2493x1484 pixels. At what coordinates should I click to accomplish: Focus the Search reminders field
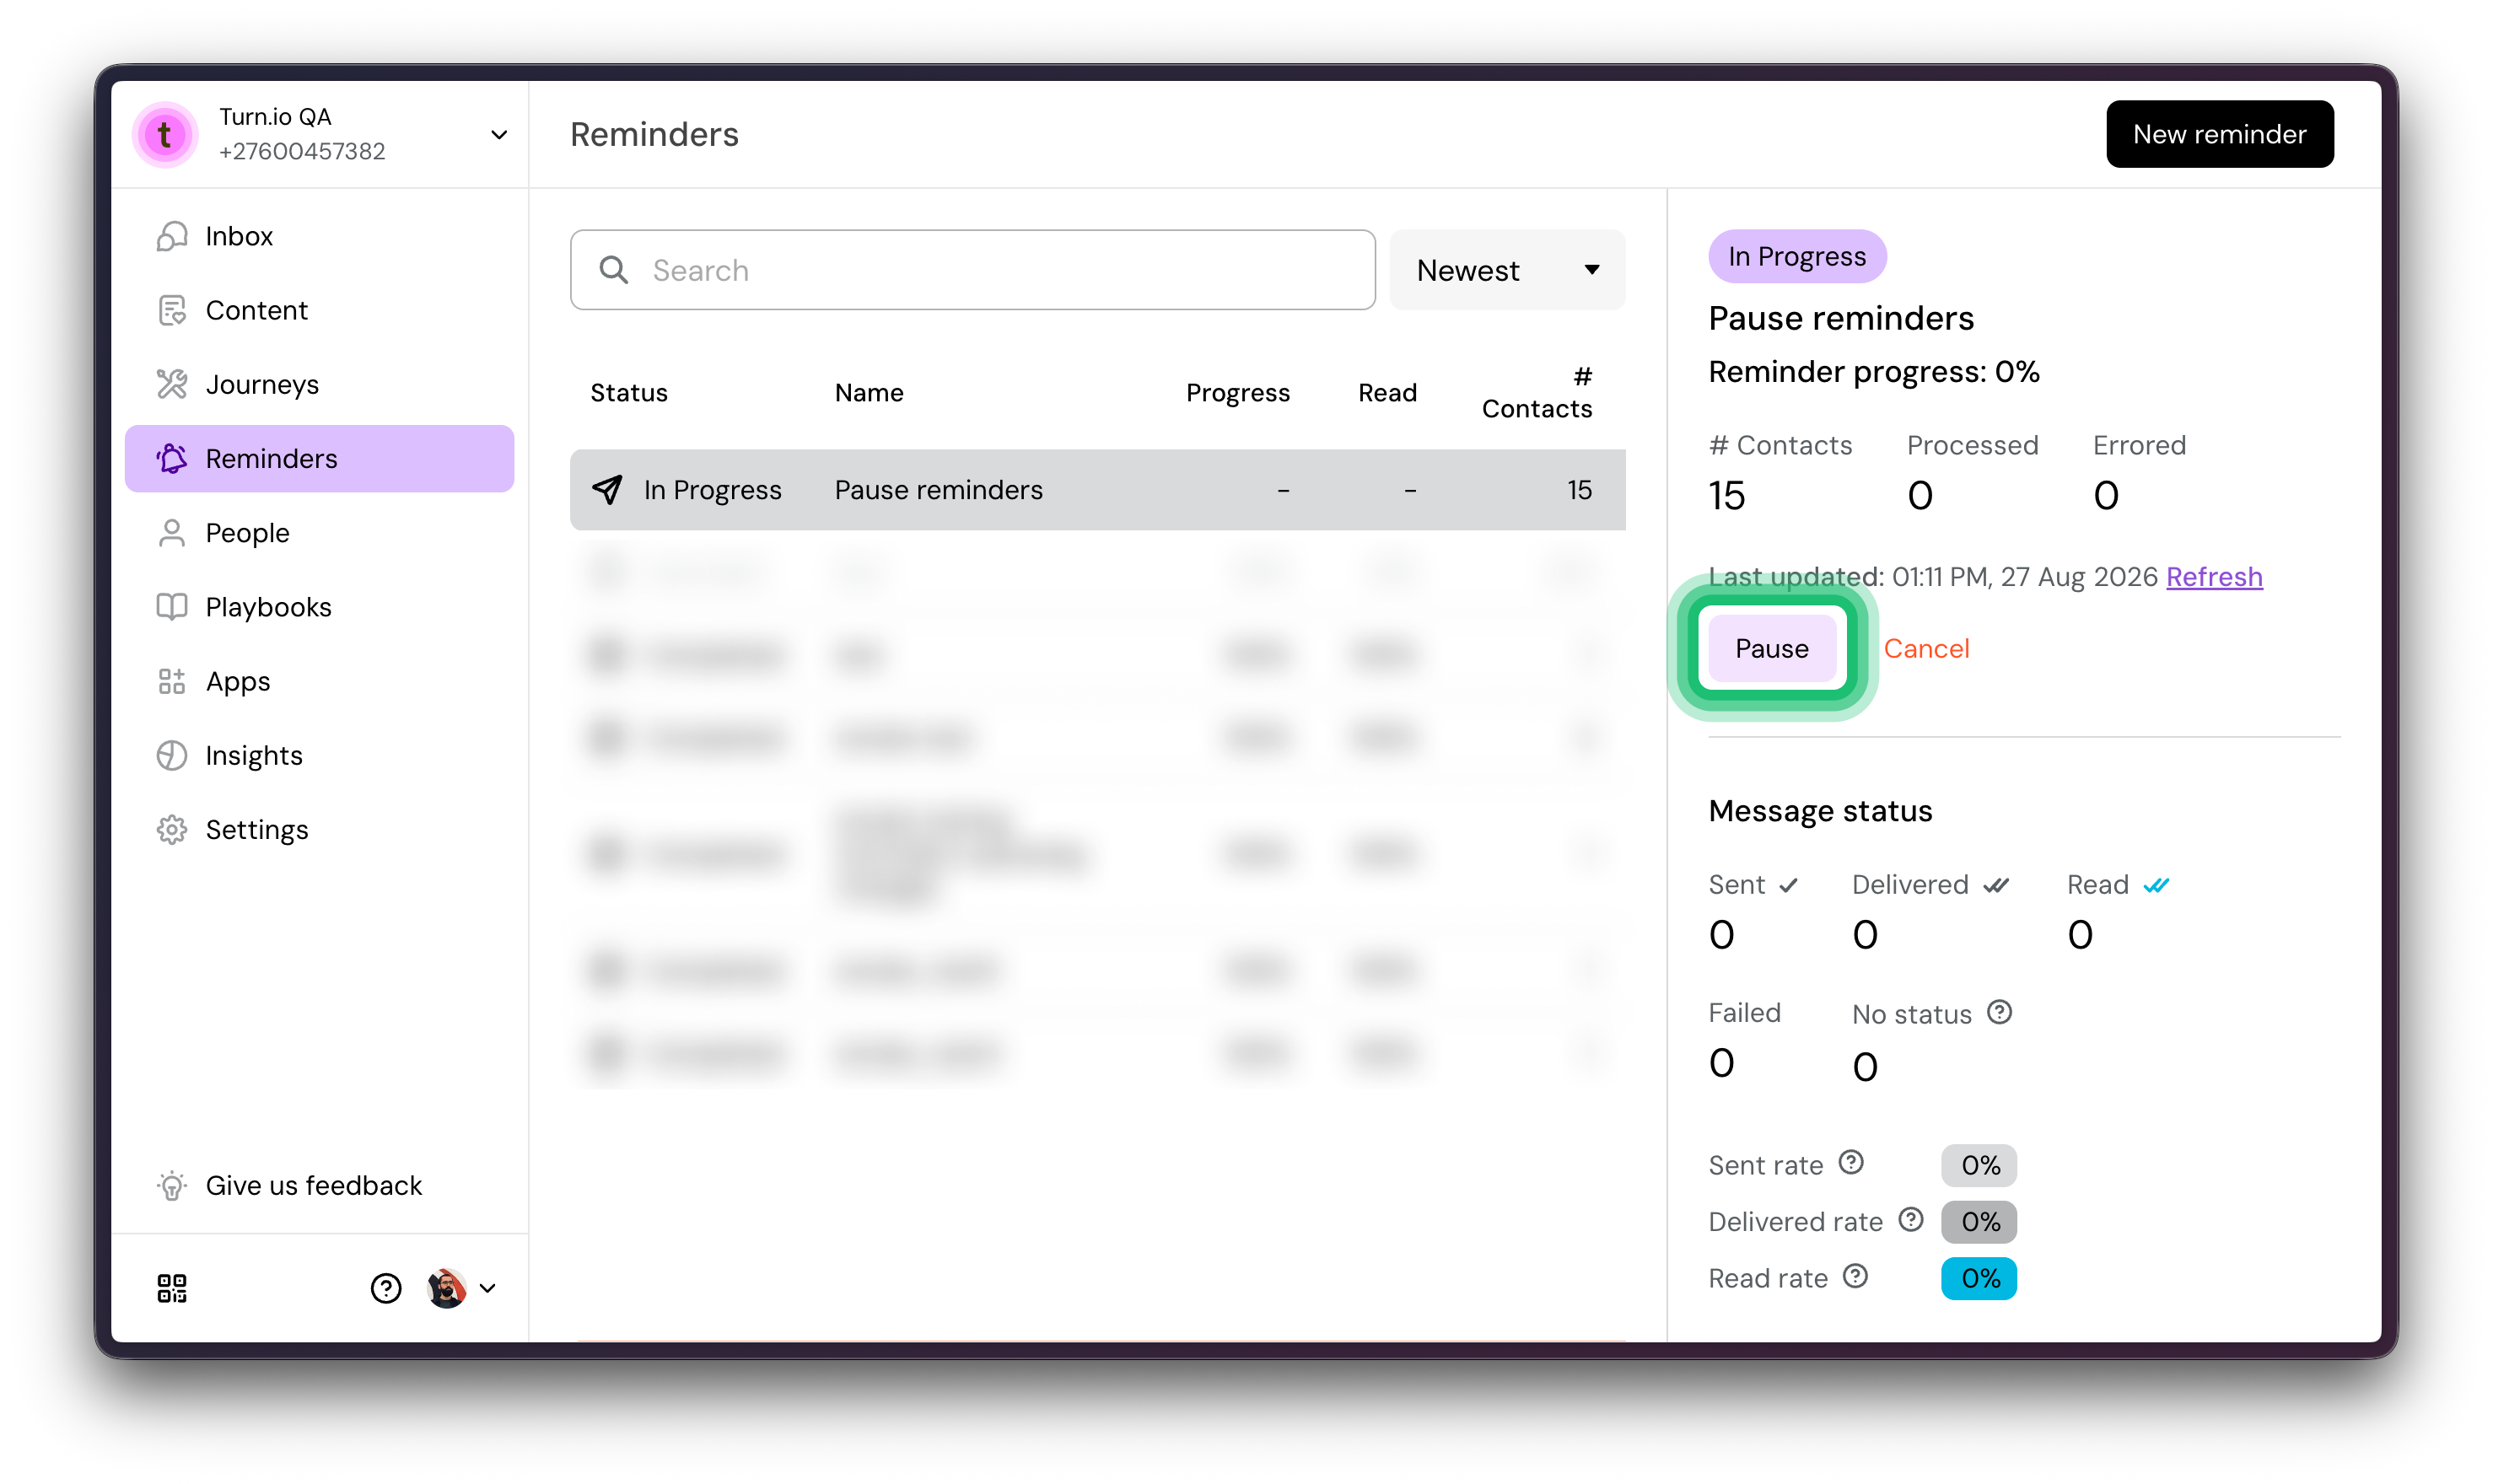(972, 270)
